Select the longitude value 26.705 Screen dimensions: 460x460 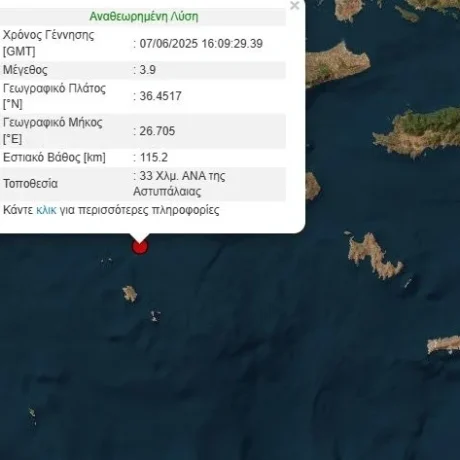point(157,131)
